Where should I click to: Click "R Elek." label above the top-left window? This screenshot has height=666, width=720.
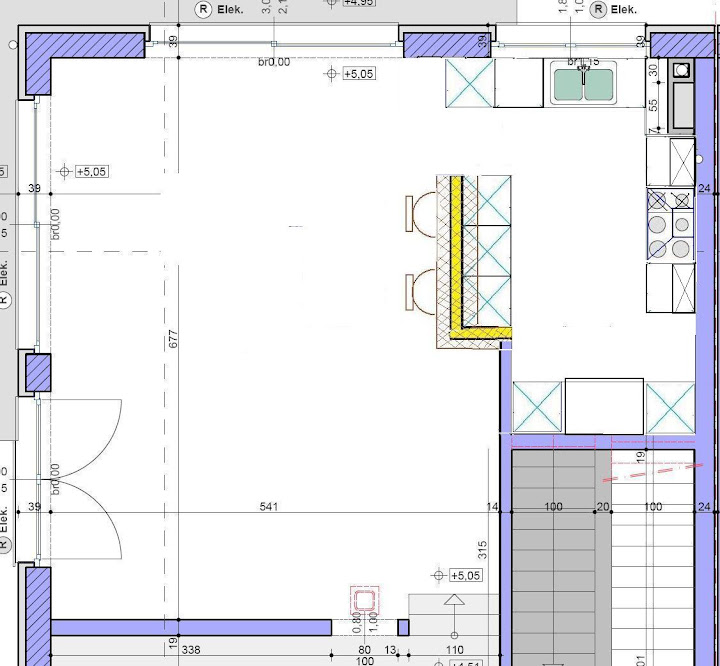coord(219,9)
